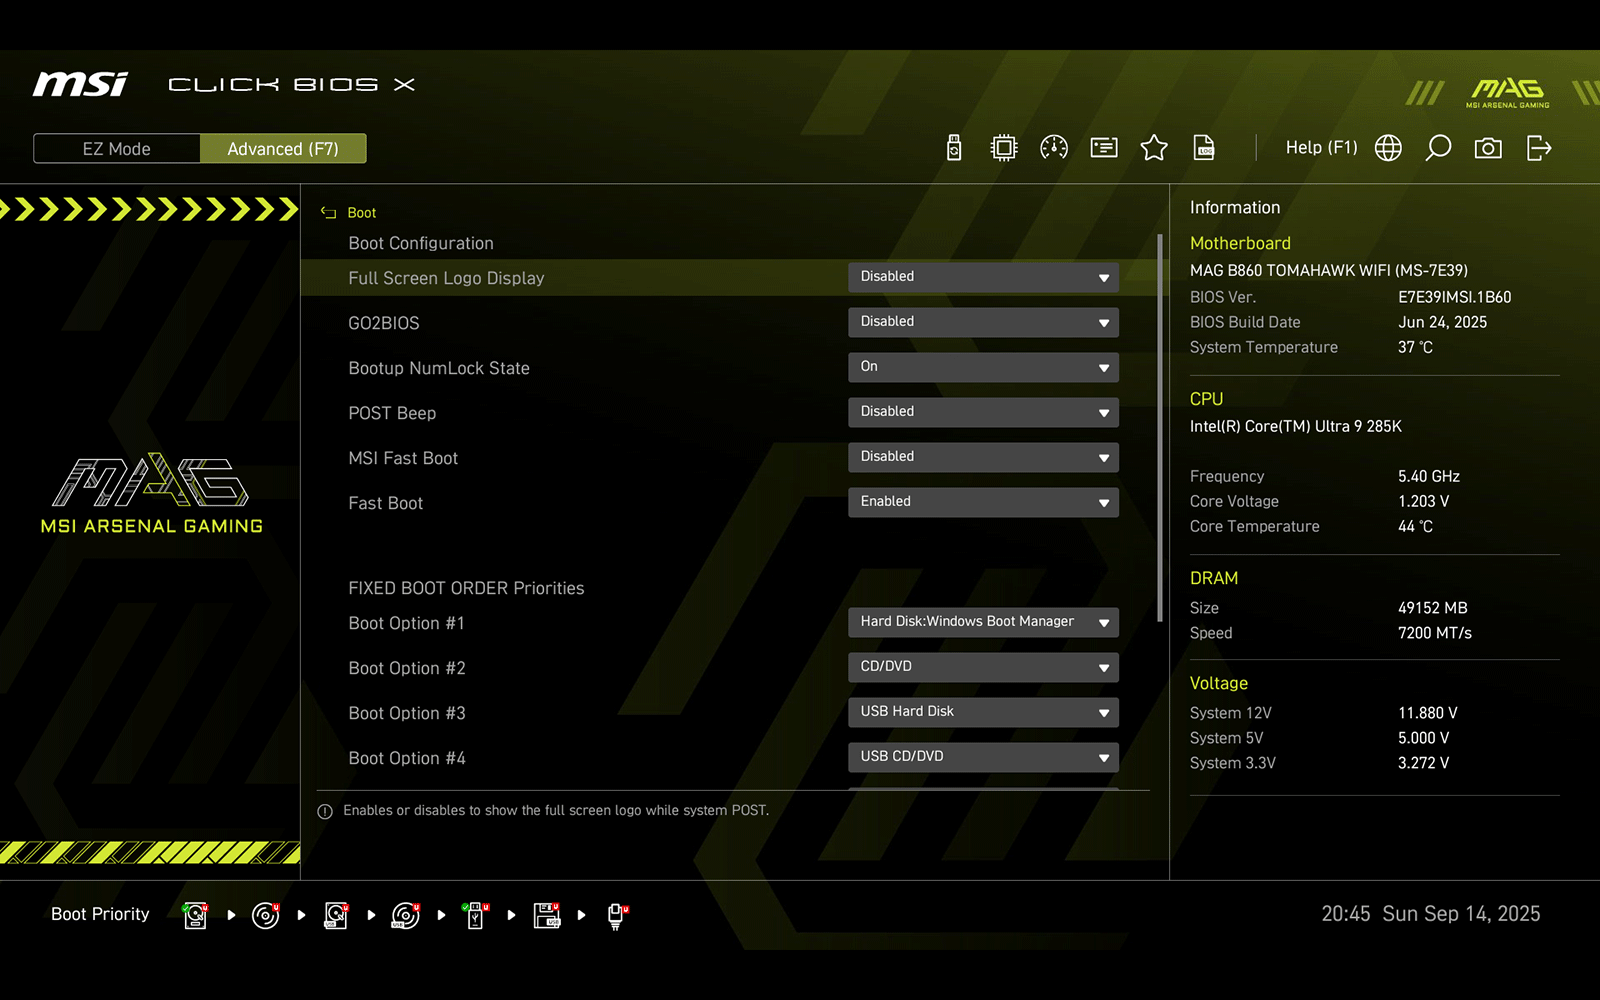Open the memory profile card icon
Image resolution: width=1600 pixels, height=1000 pixels.
pos(1104,148)
